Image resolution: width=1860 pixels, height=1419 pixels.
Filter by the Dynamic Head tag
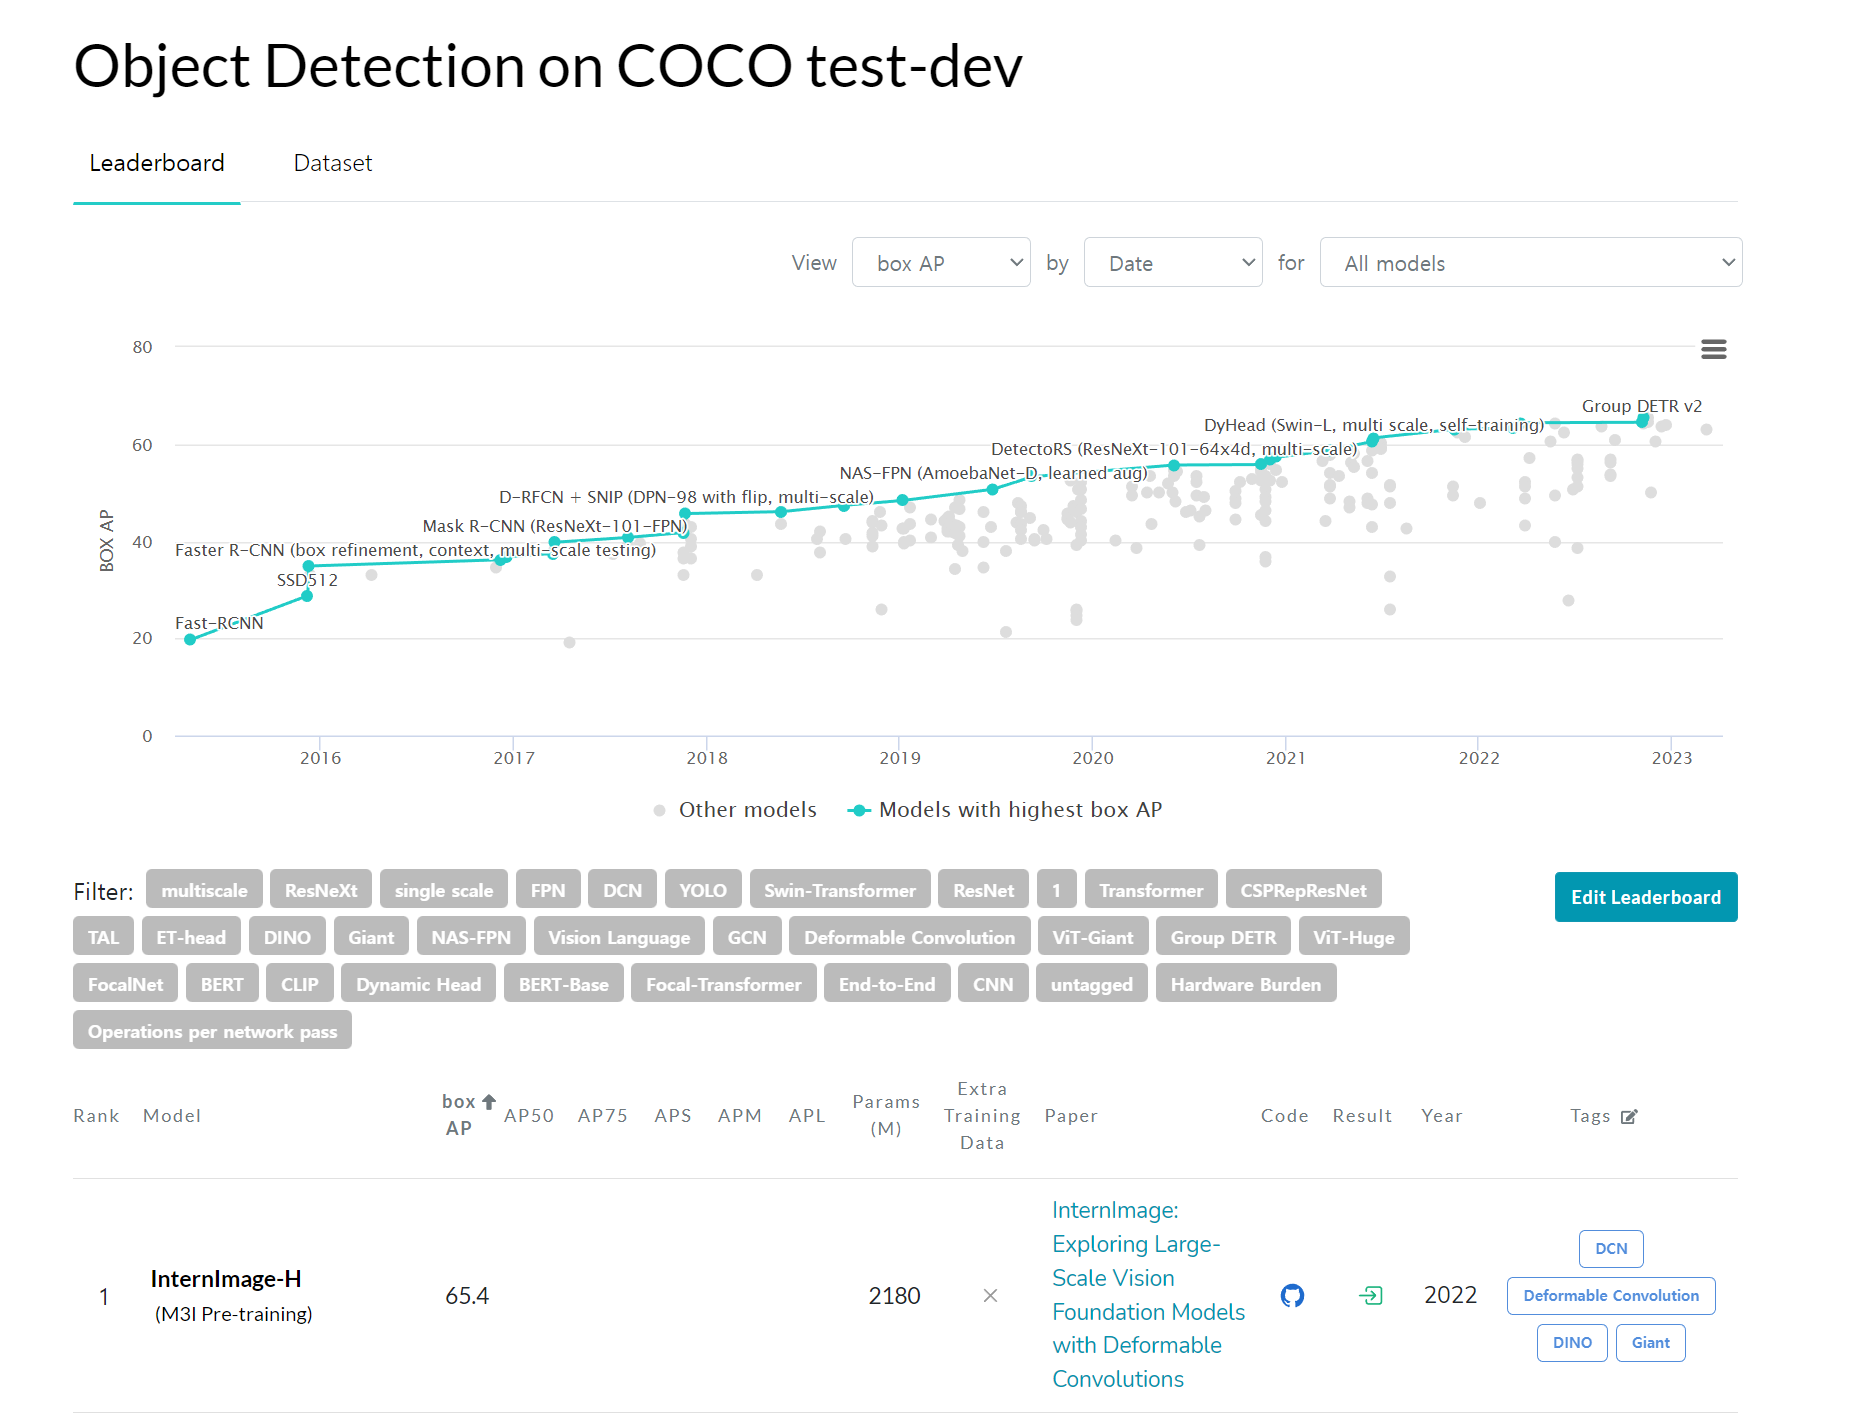click(x=418, y=984)
